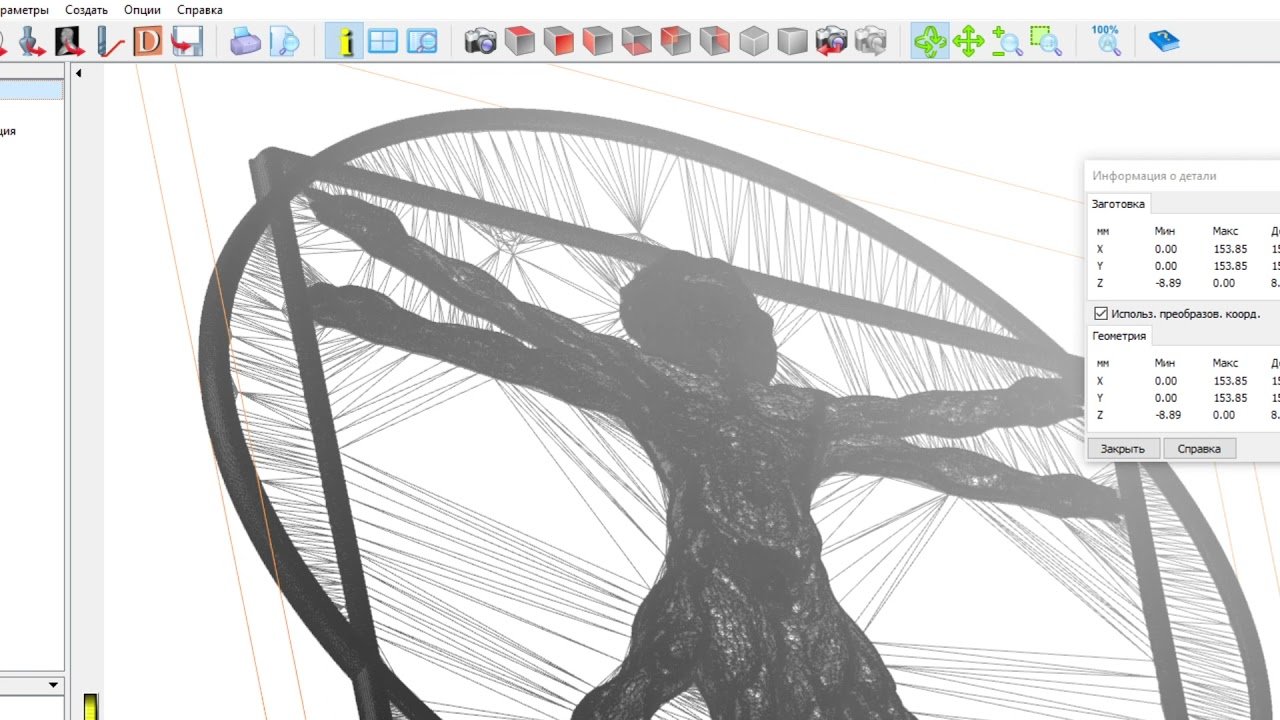Select the plain isometric cube view
This screenshot has height=720, width=1280.
click(754, 41)
